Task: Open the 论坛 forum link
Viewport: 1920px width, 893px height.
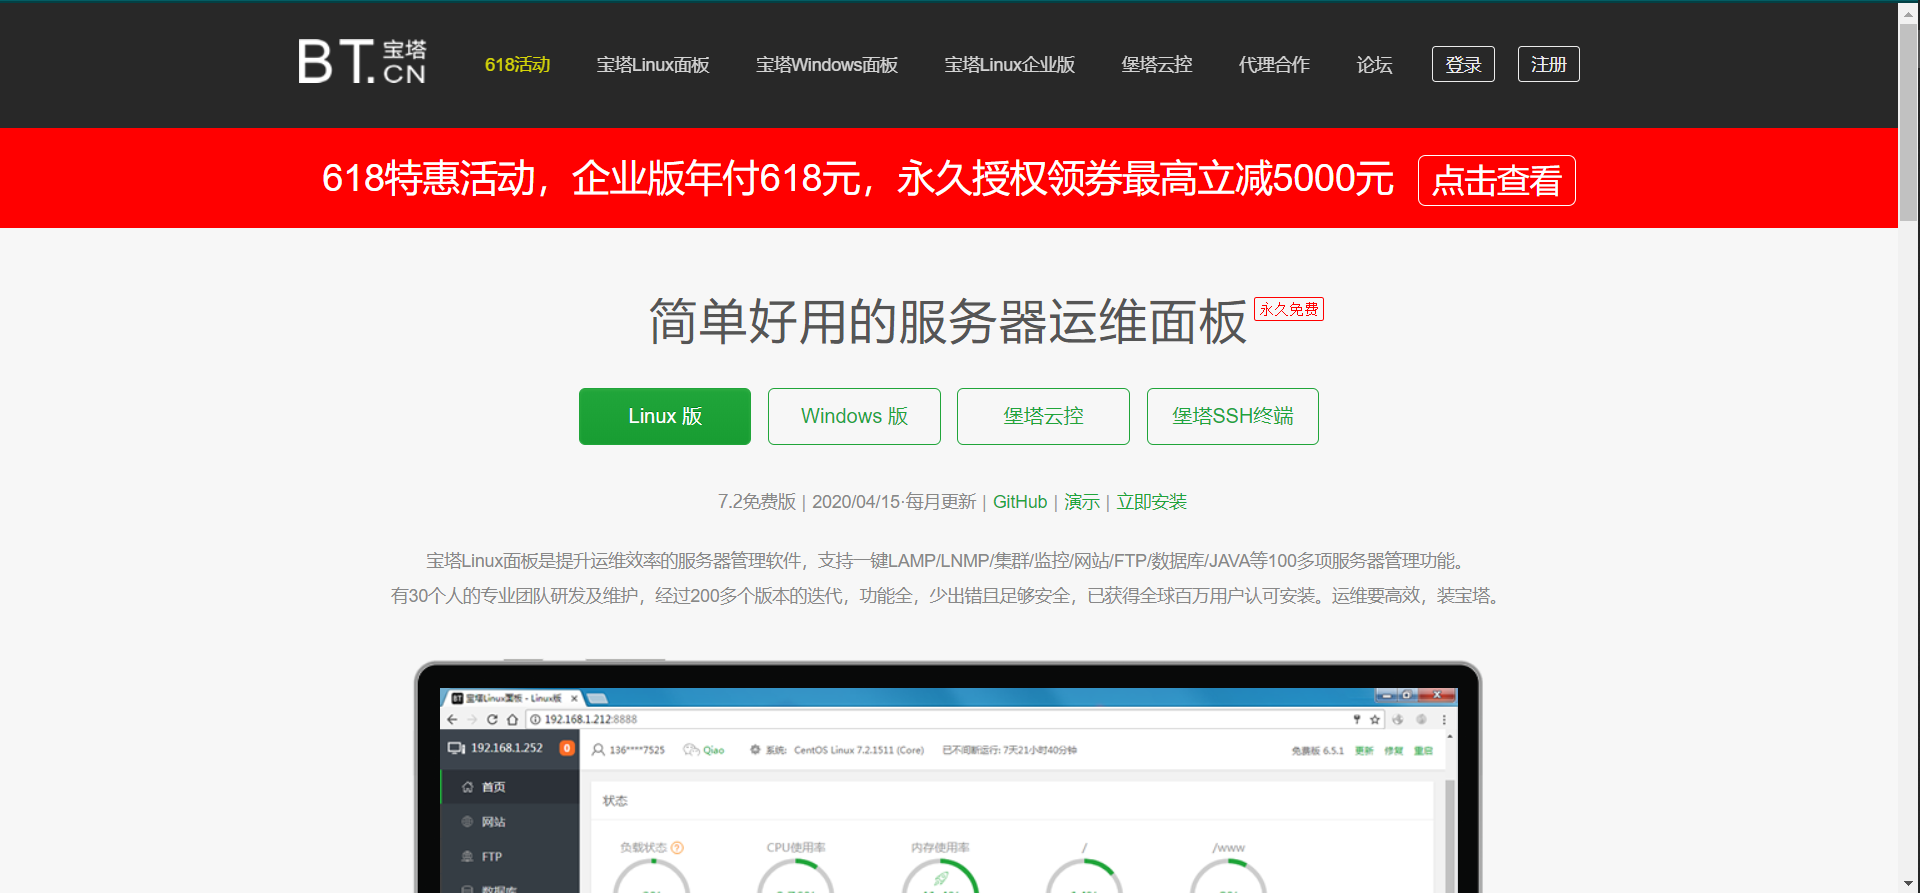Action: 1374,65
